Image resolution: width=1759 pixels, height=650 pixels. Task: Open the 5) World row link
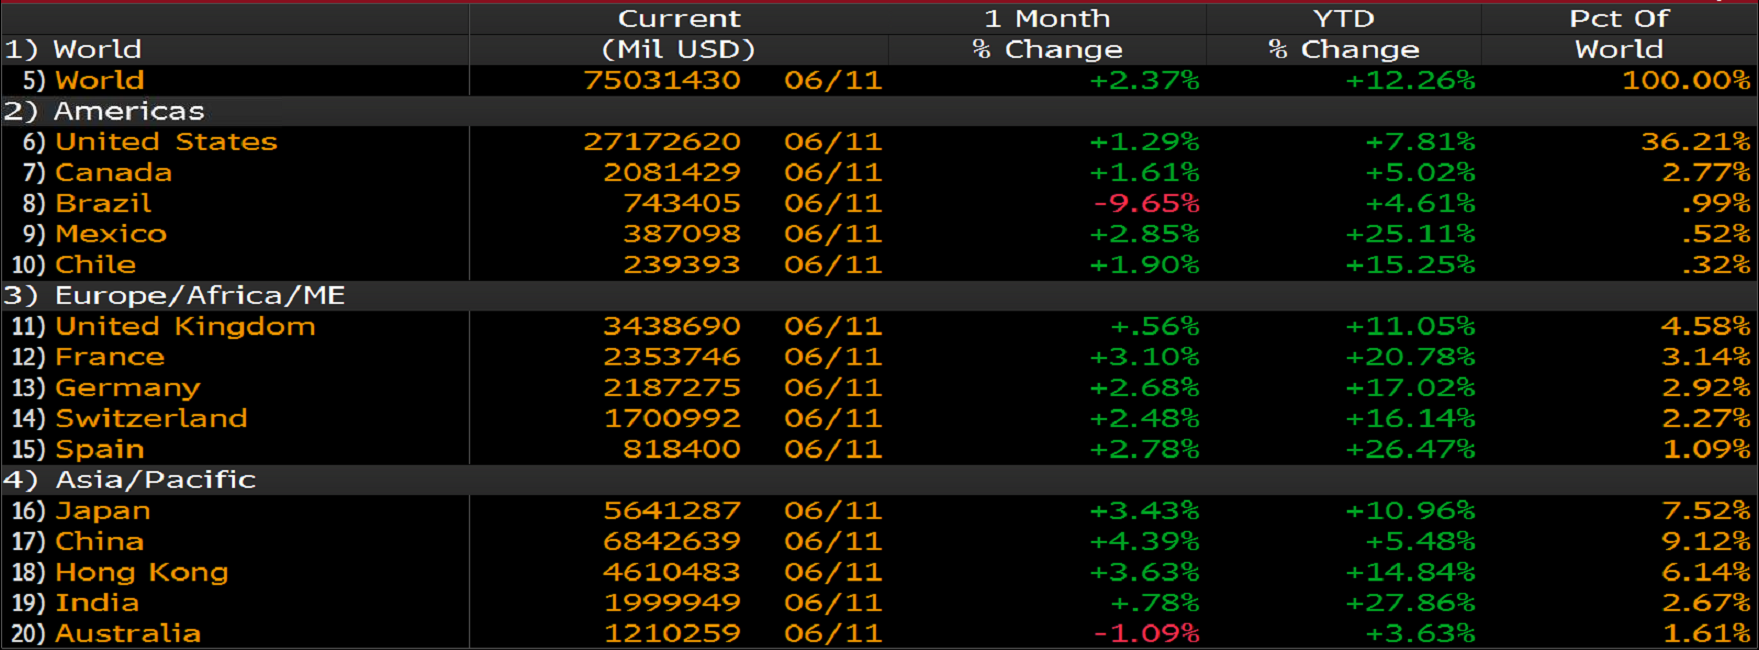(x=99, y=80)
